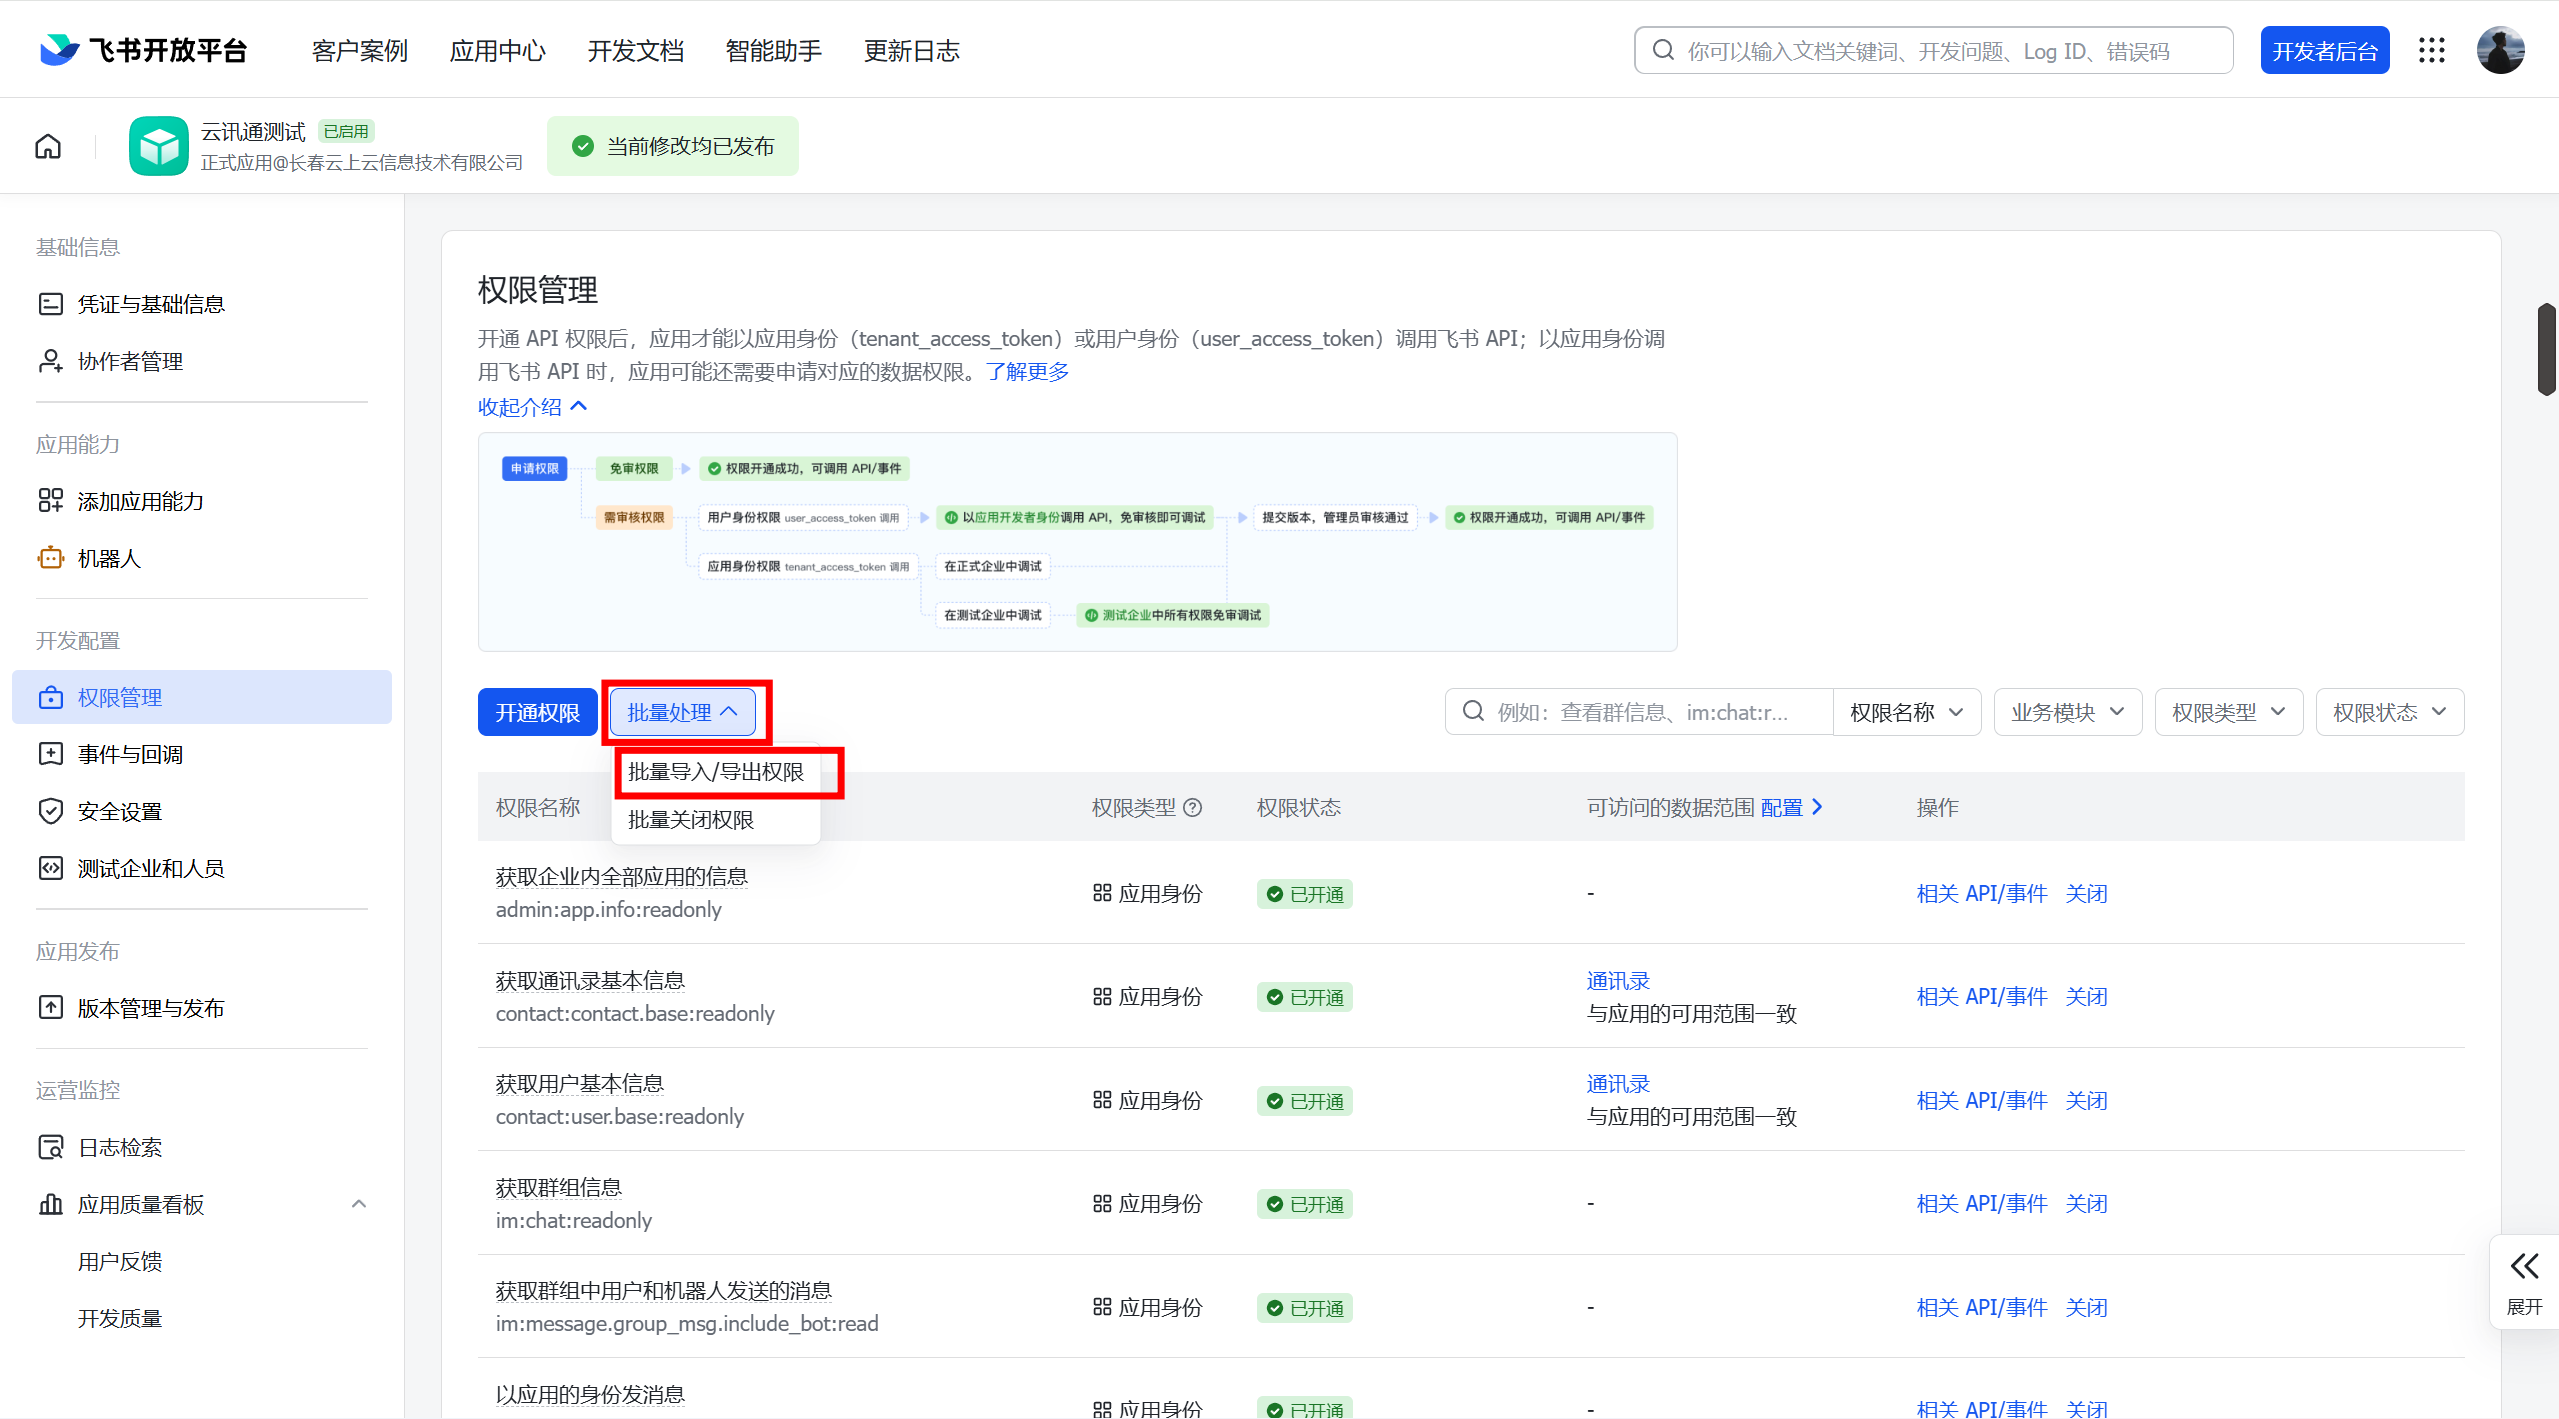Click the 安全设置 shield icon
The height and width of the screenshot is (1419, 2559).
pos(50,811)
